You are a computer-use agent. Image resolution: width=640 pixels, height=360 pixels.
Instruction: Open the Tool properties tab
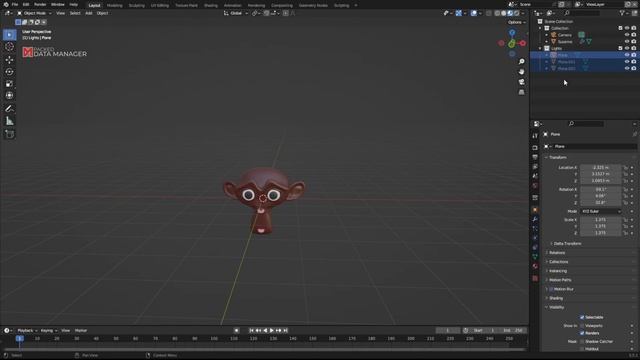pyautogui.click(x=535, y=136)
